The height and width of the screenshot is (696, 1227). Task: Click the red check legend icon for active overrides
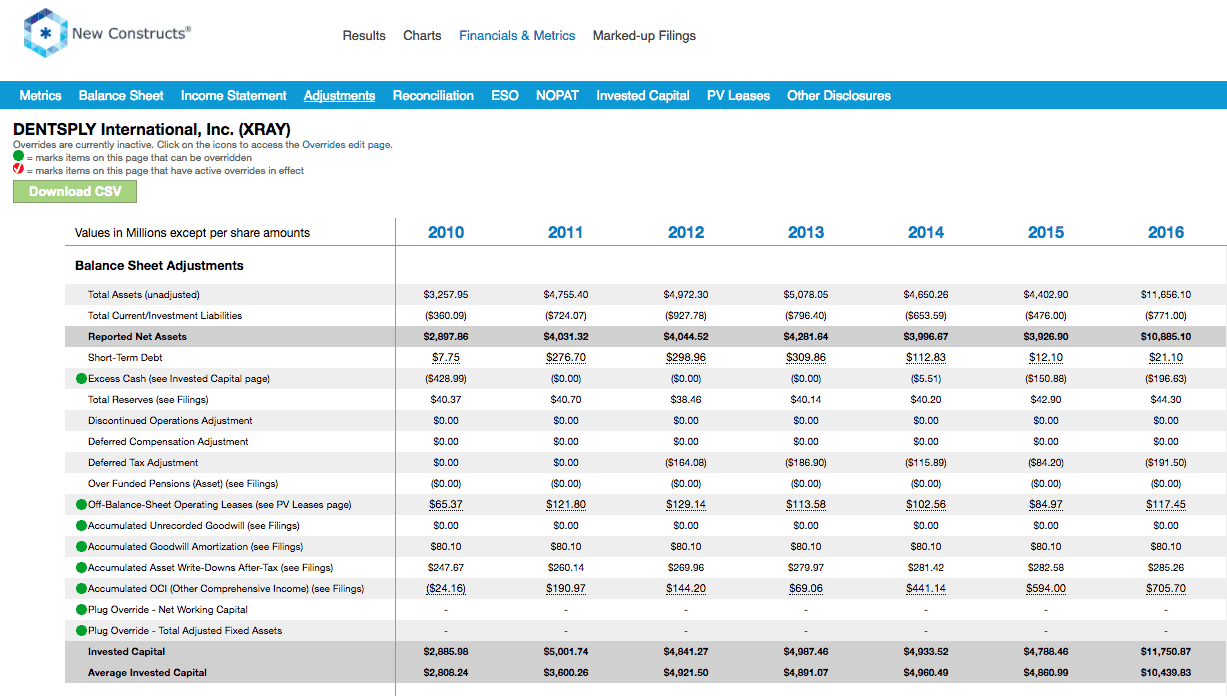click(18, 170)
